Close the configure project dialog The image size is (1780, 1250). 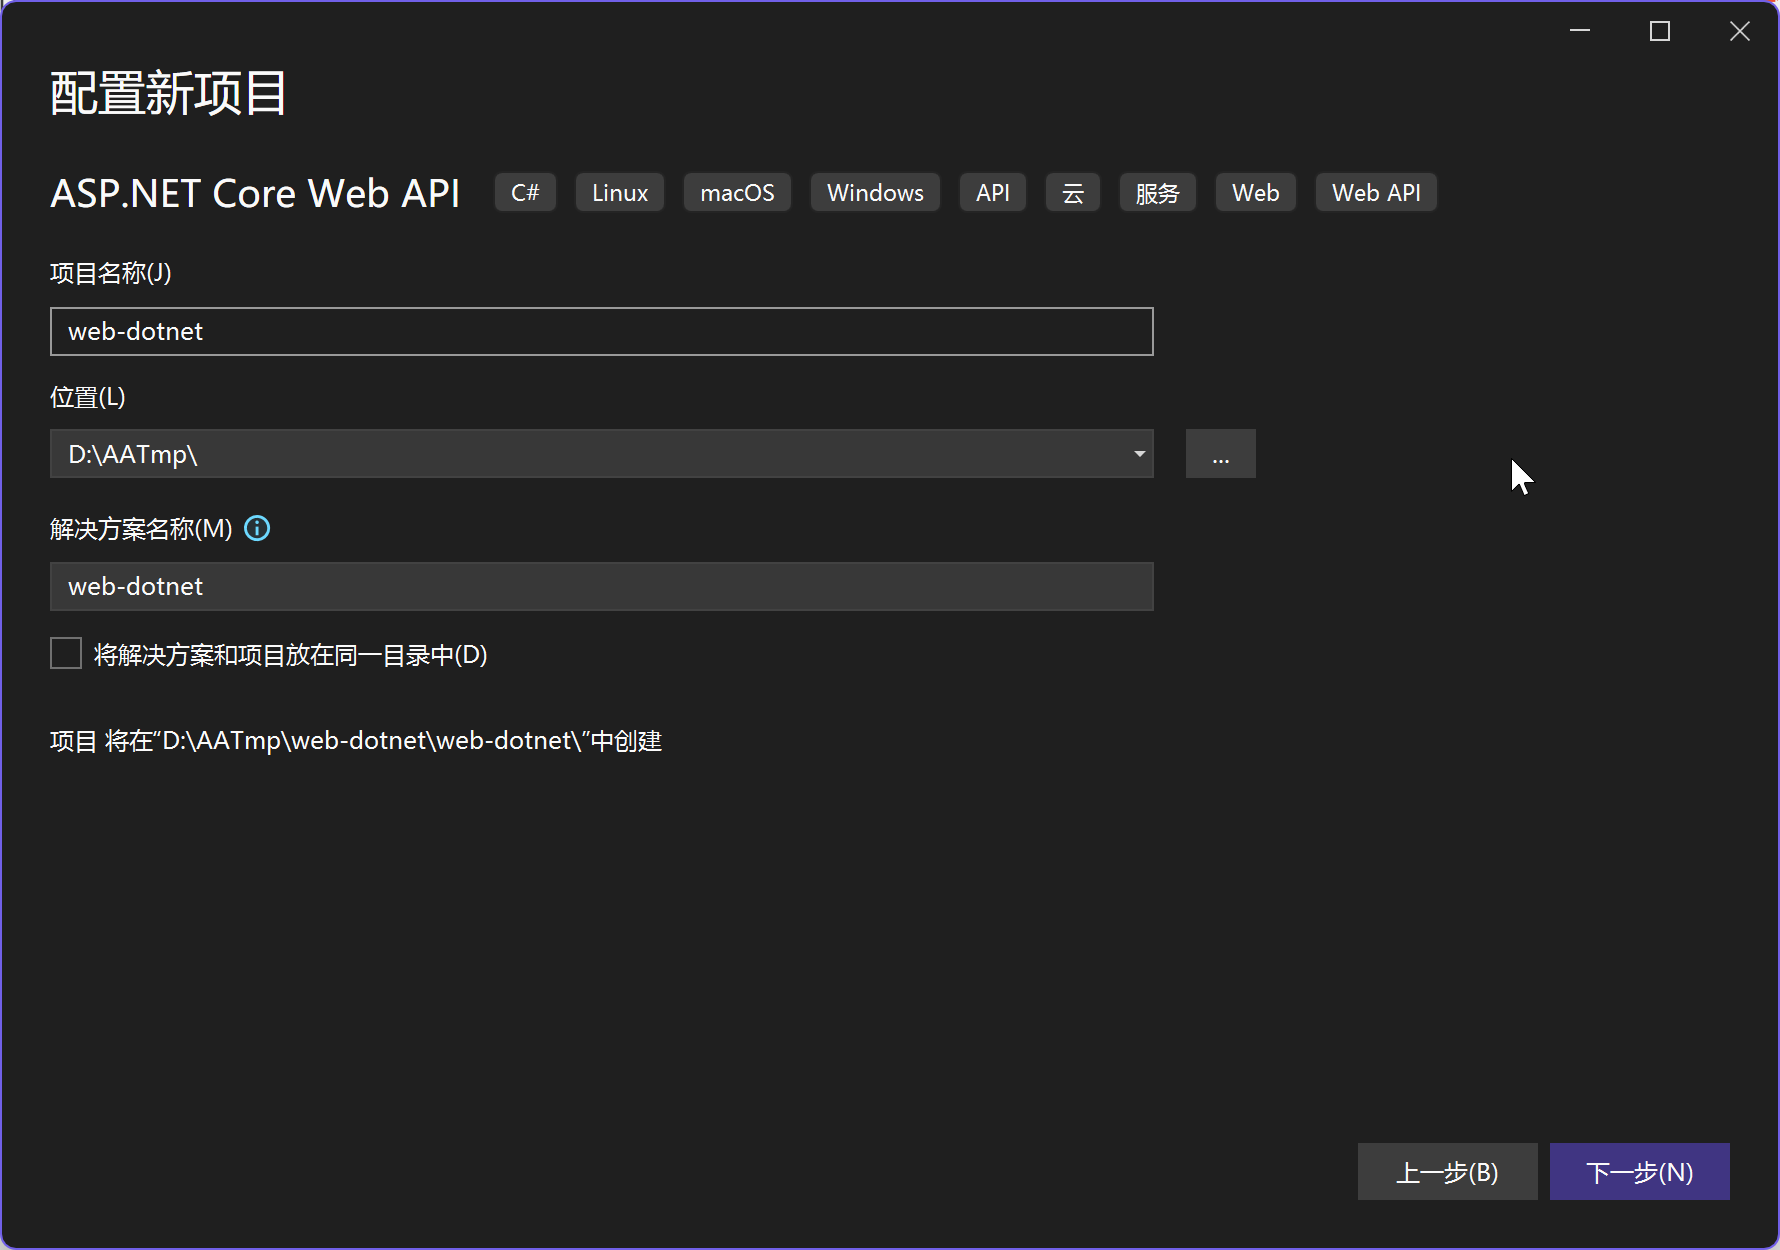[x=1740, y=31]
